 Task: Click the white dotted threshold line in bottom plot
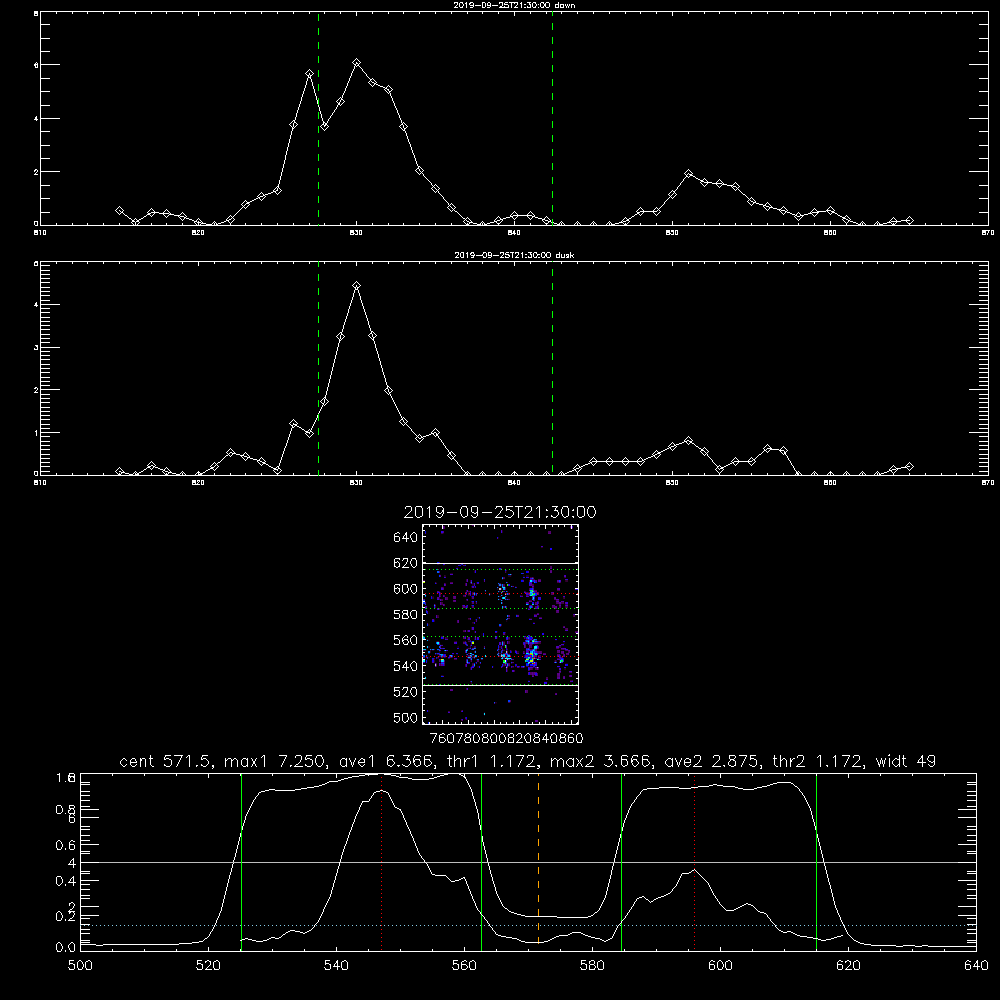528,925
